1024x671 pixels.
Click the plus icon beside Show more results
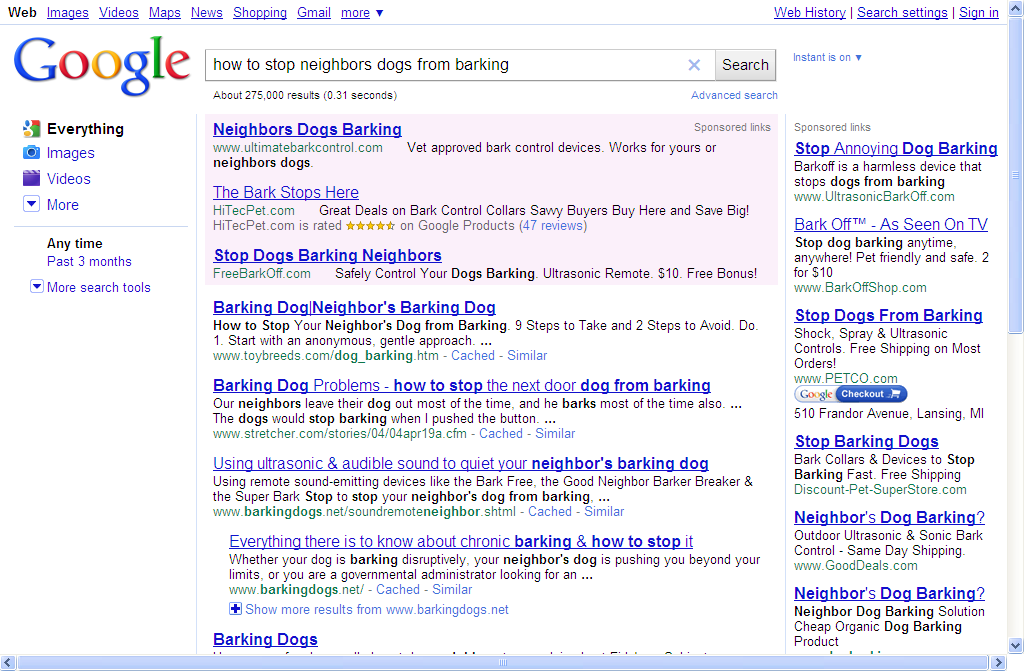[x=235, y=609]
